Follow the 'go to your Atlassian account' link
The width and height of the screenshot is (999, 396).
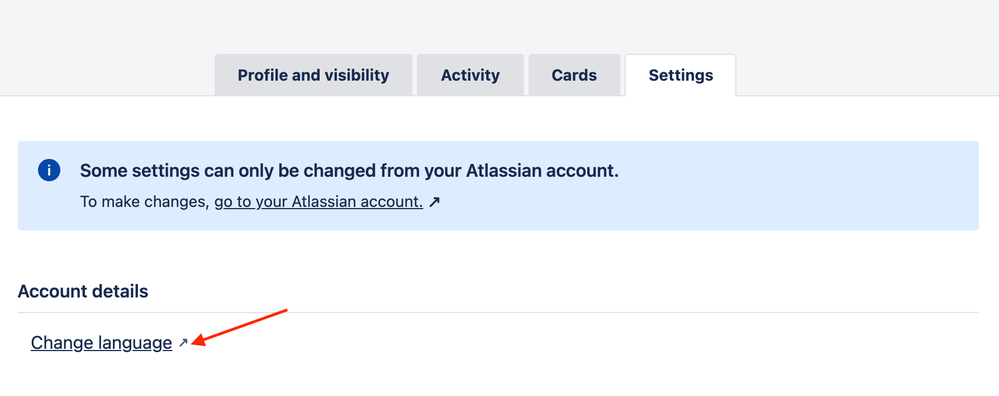pyautogui.click(x=319, y=202)
